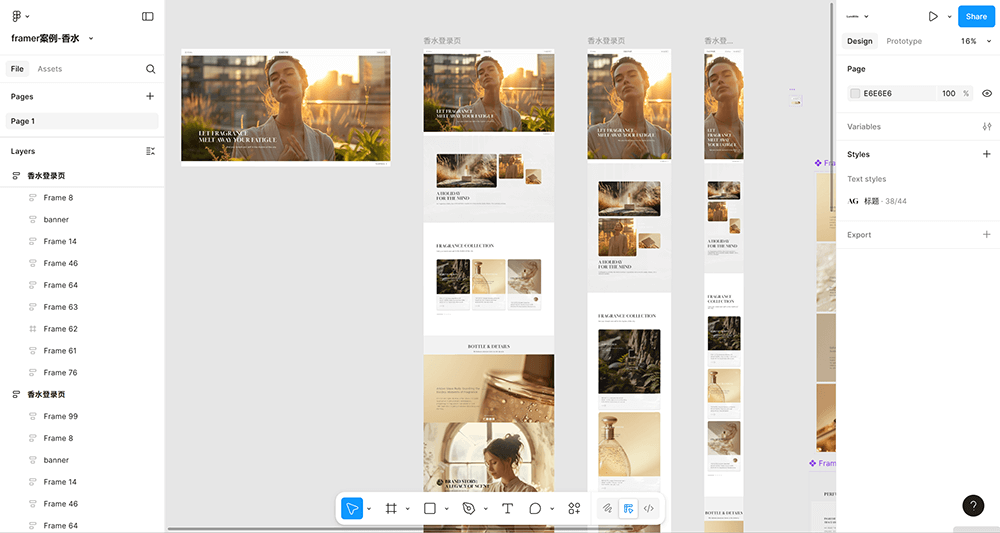This screenshot has height=533, width=1000.
Task: Expand shape tool options arrow
Action: 446,509
